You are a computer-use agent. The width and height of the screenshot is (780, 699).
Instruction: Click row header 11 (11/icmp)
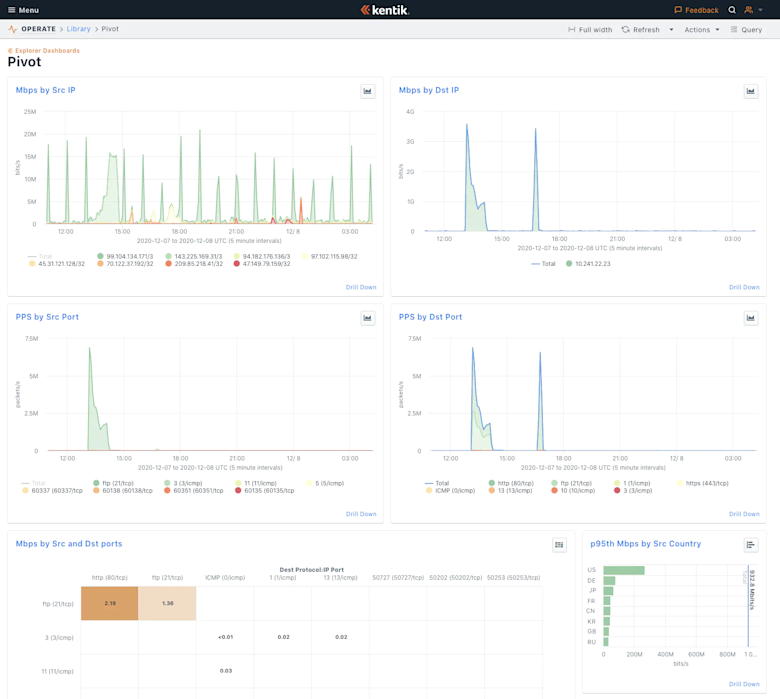pyautogui.click(x=57, y=671)
